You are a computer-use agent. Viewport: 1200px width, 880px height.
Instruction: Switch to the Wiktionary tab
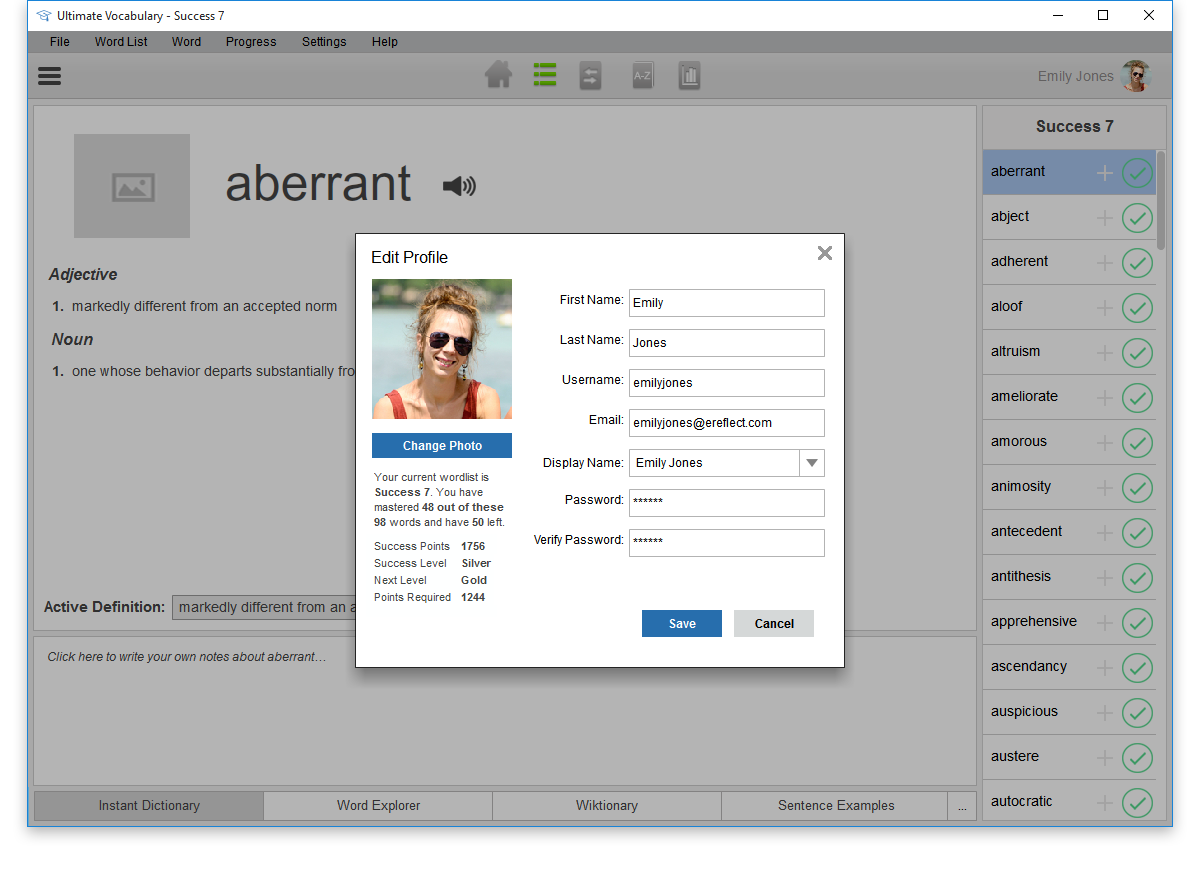606,806
